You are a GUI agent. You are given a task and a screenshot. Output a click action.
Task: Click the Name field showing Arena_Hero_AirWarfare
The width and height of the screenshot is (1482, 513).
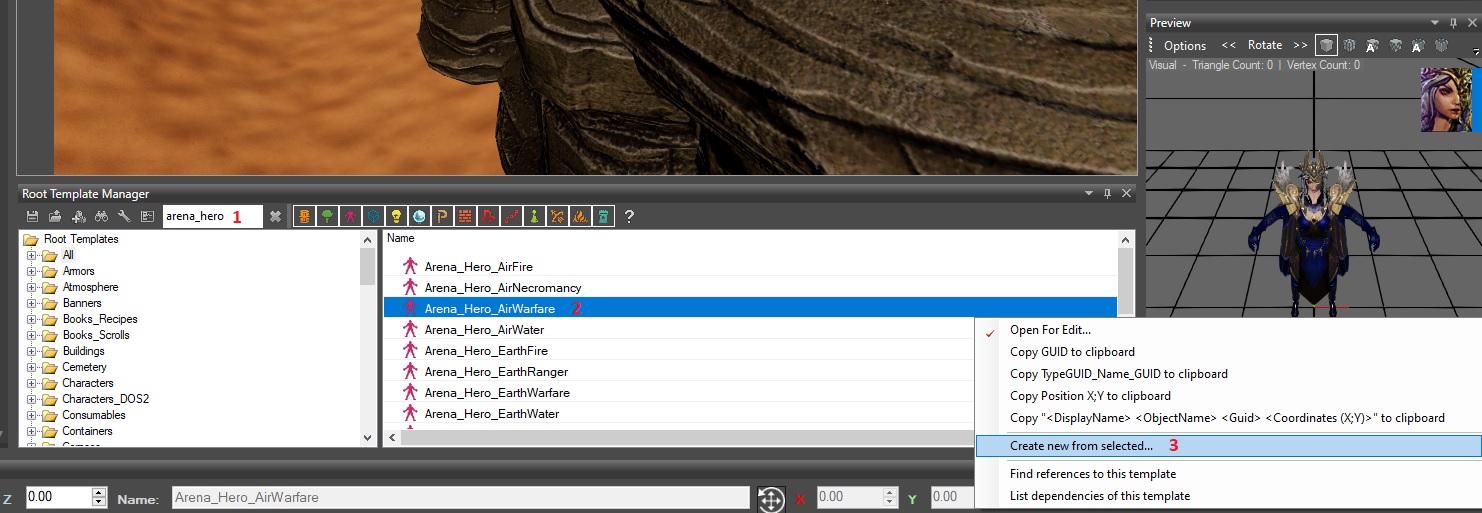coord(460,498)
